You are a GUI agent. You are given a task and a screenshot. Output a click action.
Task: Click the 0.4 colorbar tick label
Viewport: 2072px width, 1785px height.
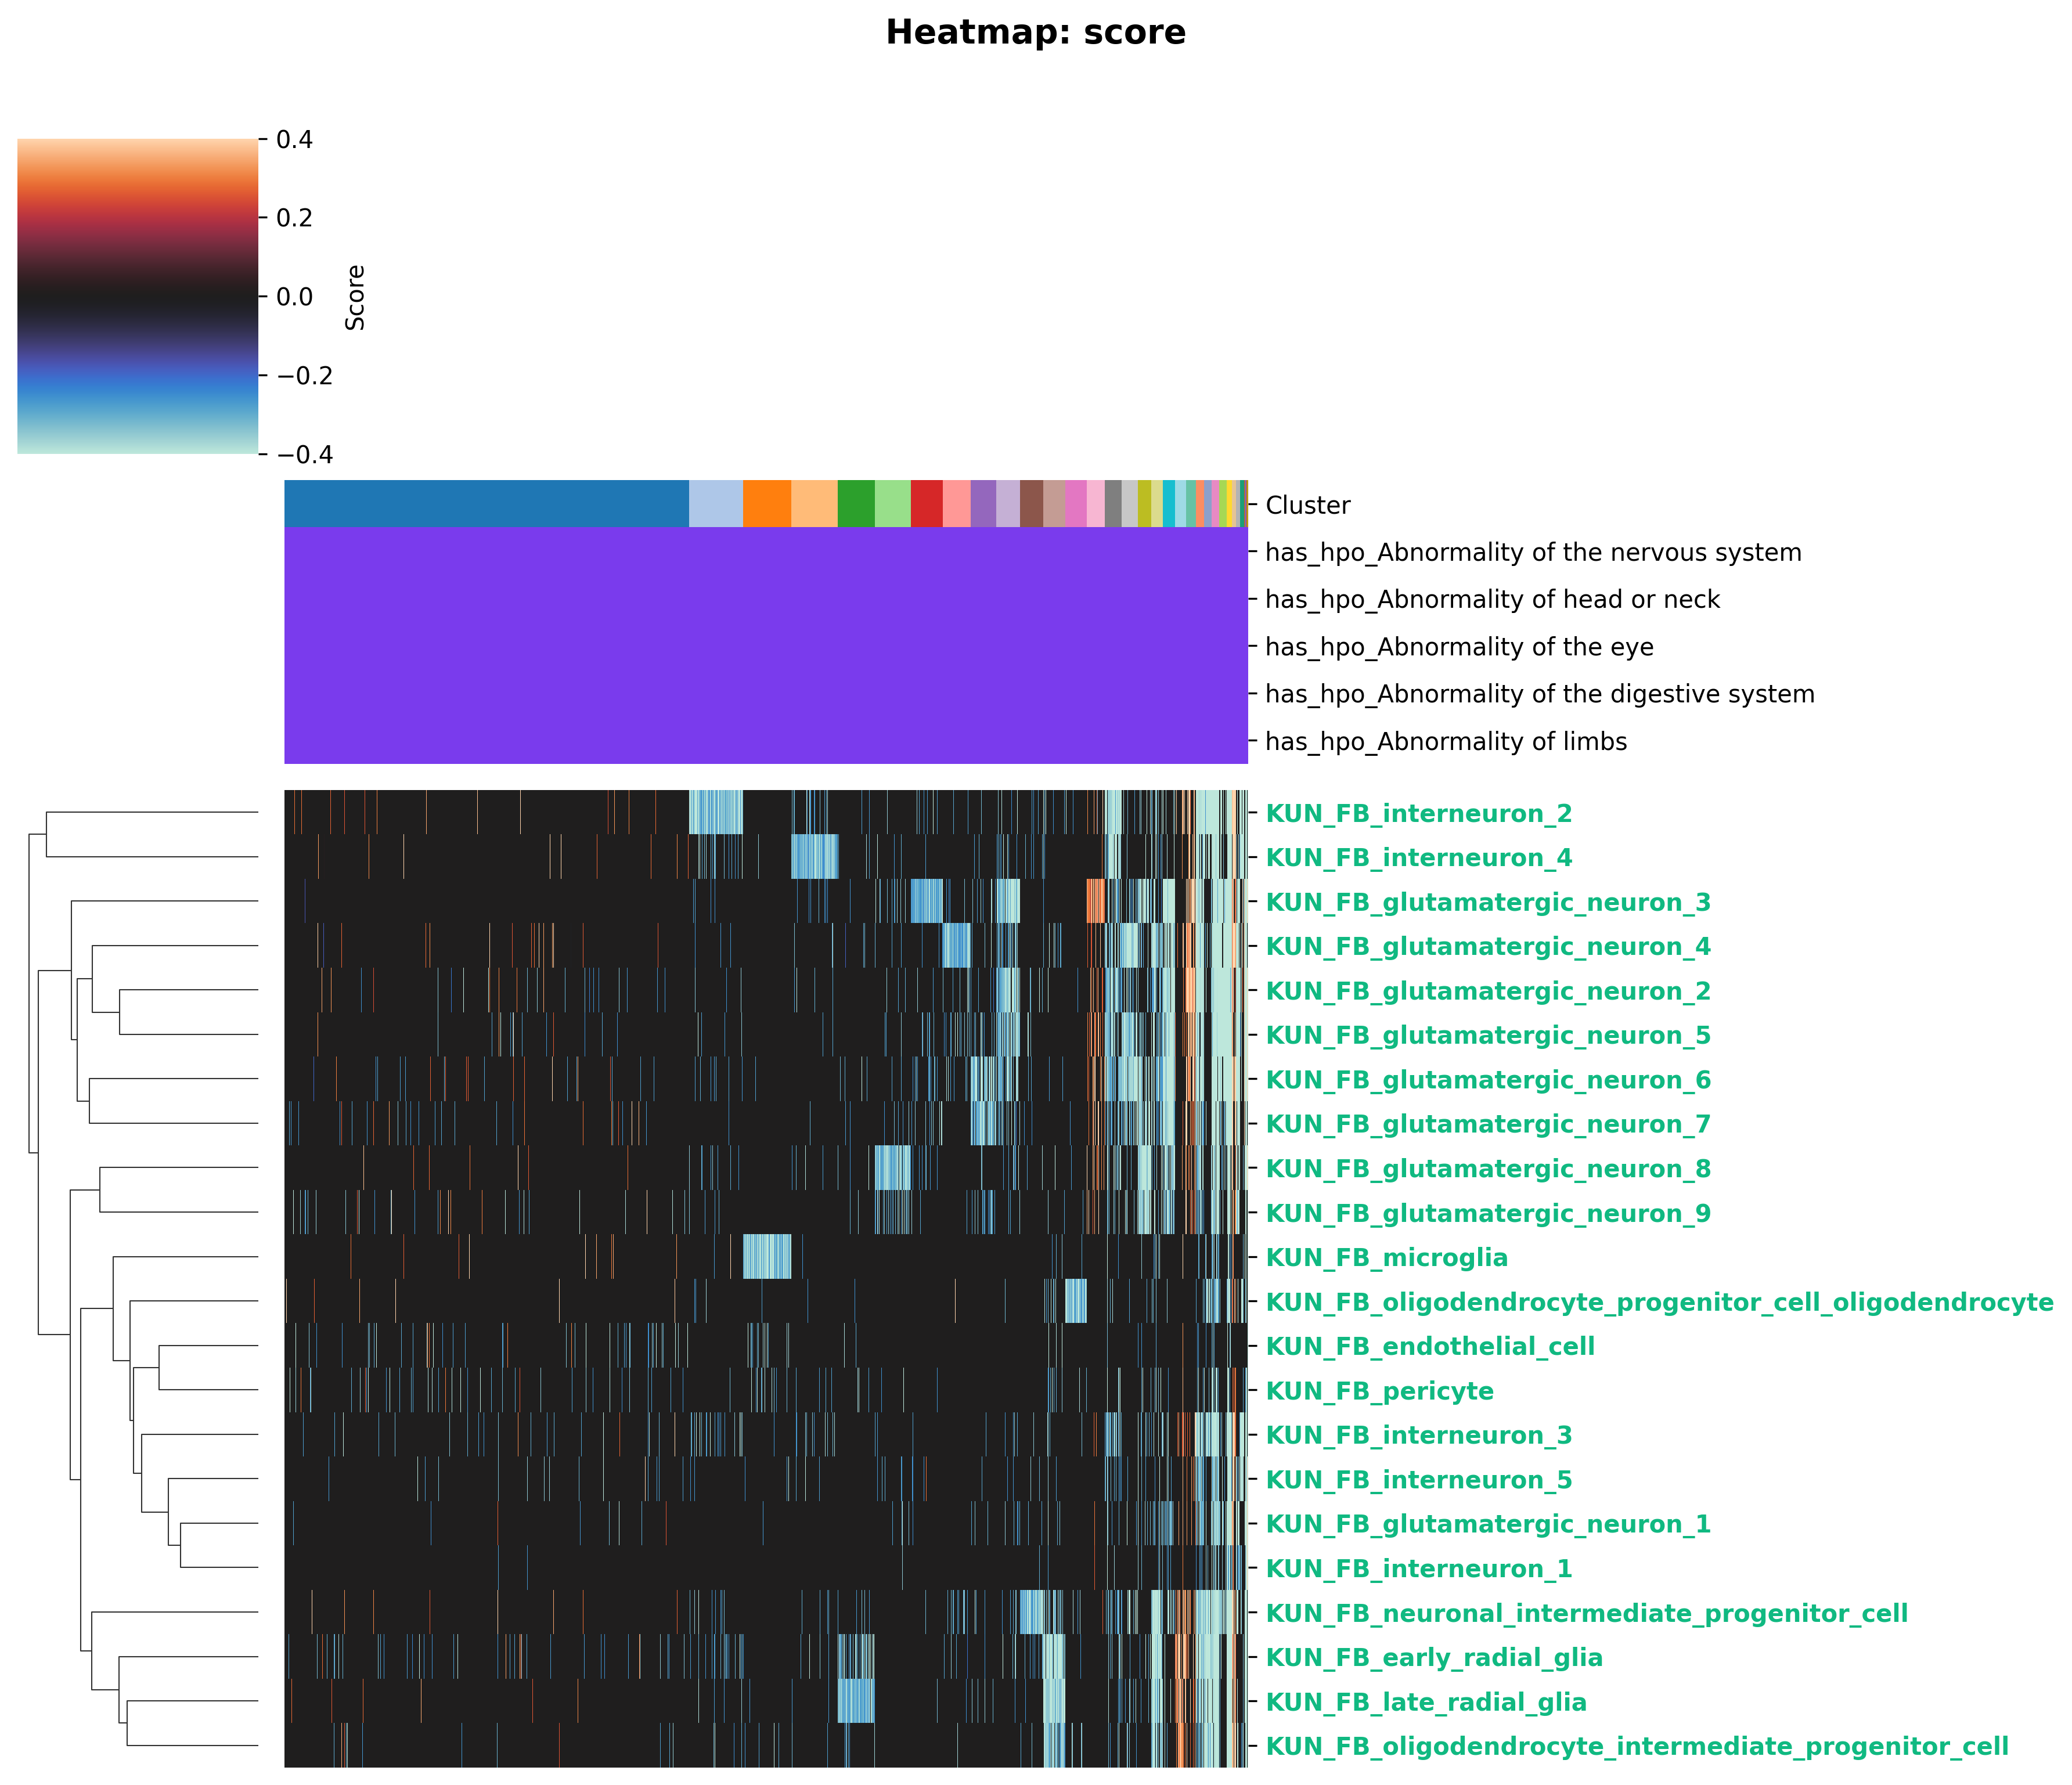click(295, 139)
